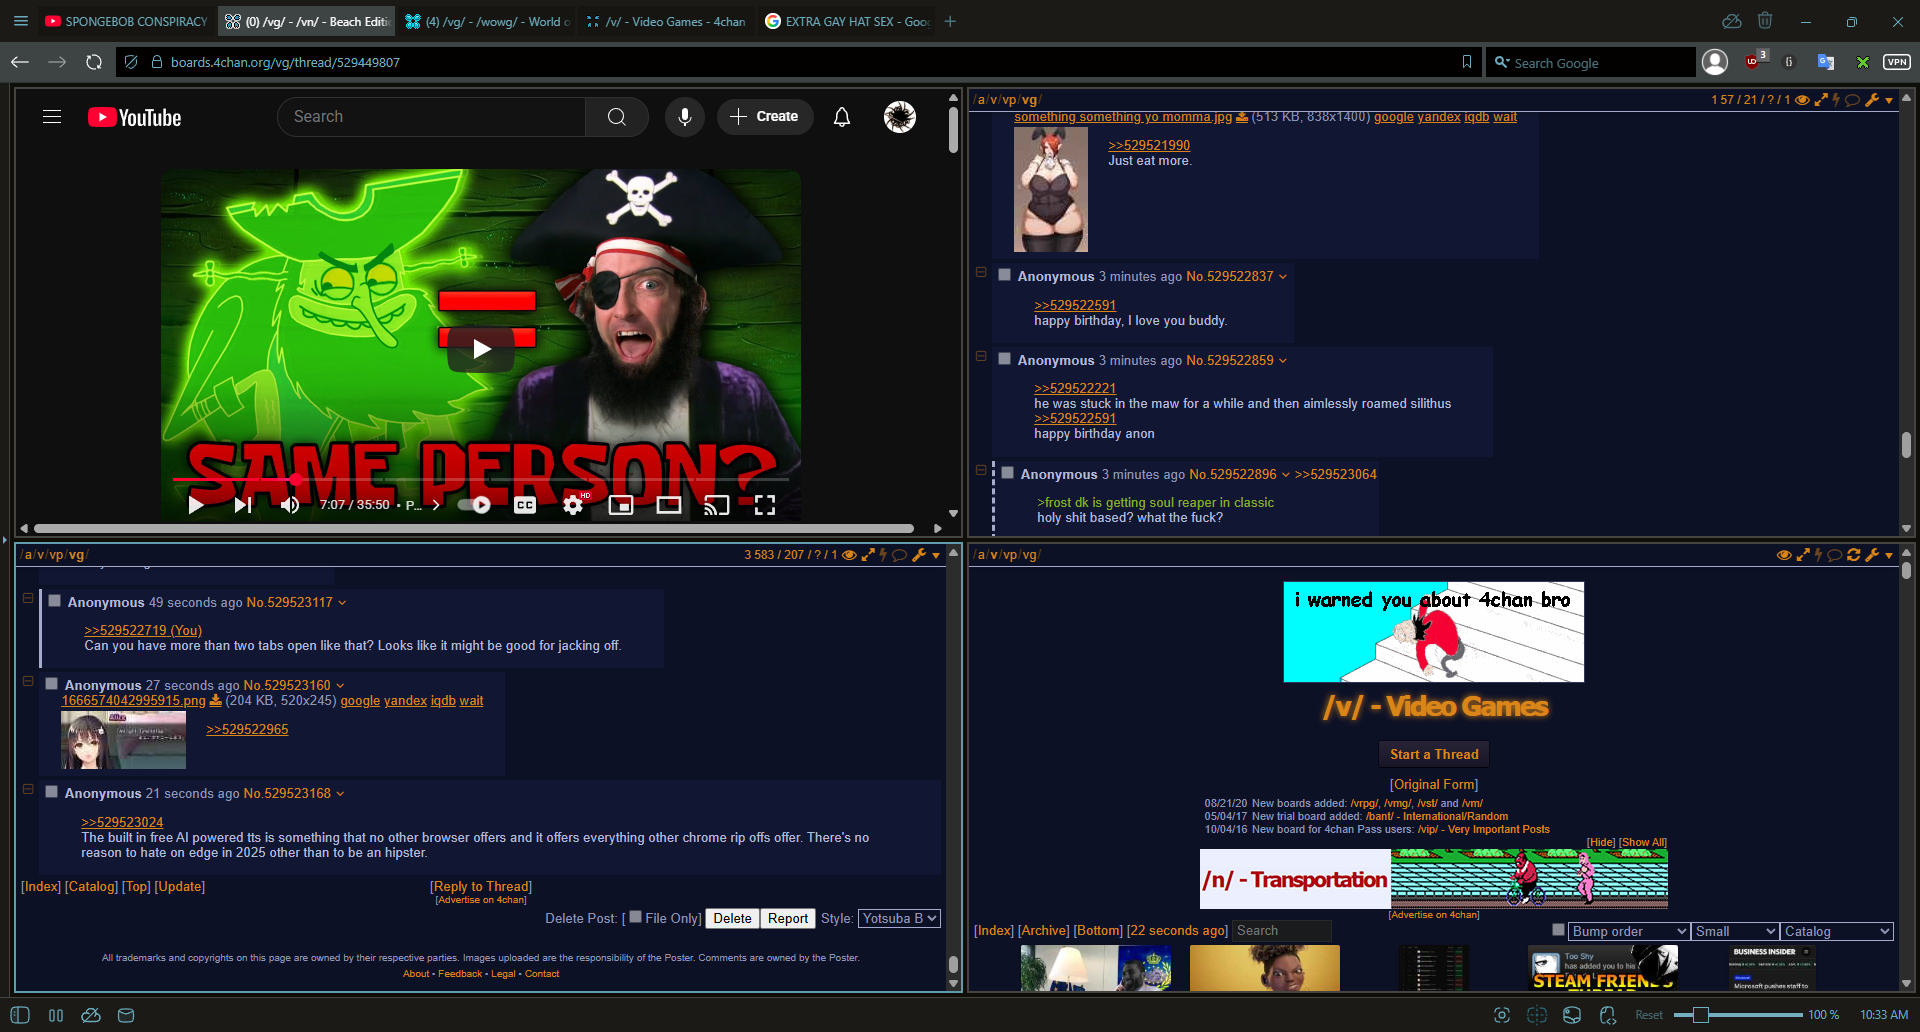Switch to SPONGEBOB CONSPIRACY tab

[x=126, y=21]
